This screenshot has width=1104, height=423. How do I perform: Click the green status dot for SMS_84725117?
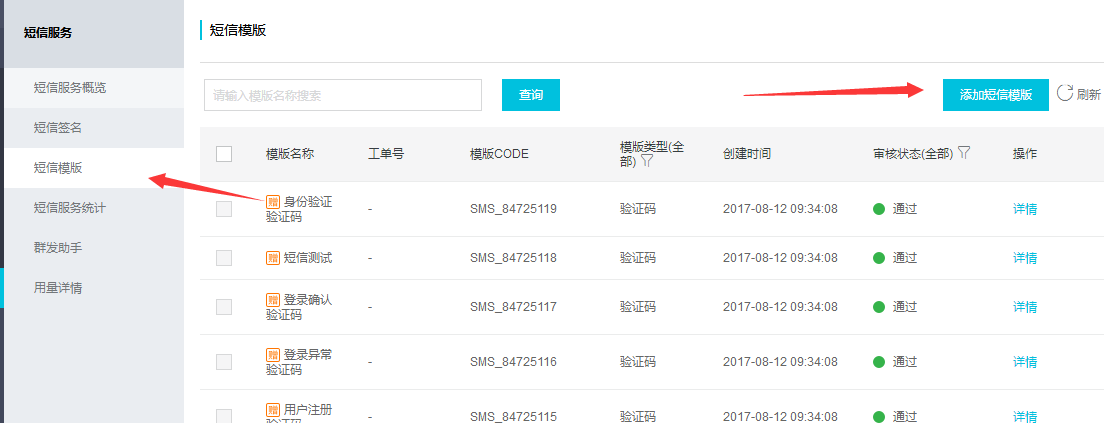tap(879, 307)
